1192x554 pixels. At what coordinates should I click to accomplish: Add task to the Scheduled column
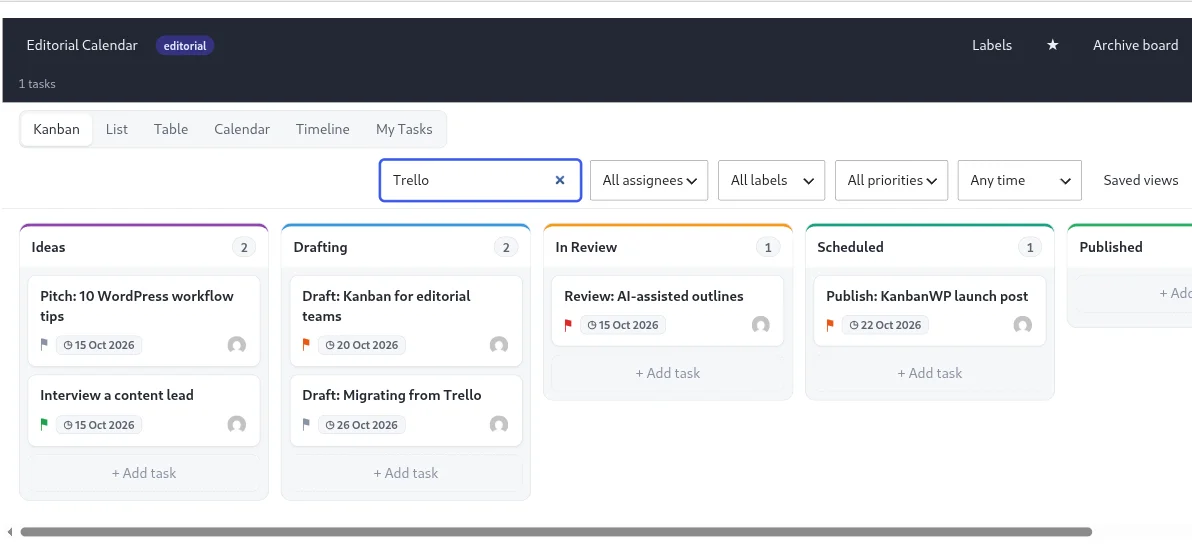930,373
